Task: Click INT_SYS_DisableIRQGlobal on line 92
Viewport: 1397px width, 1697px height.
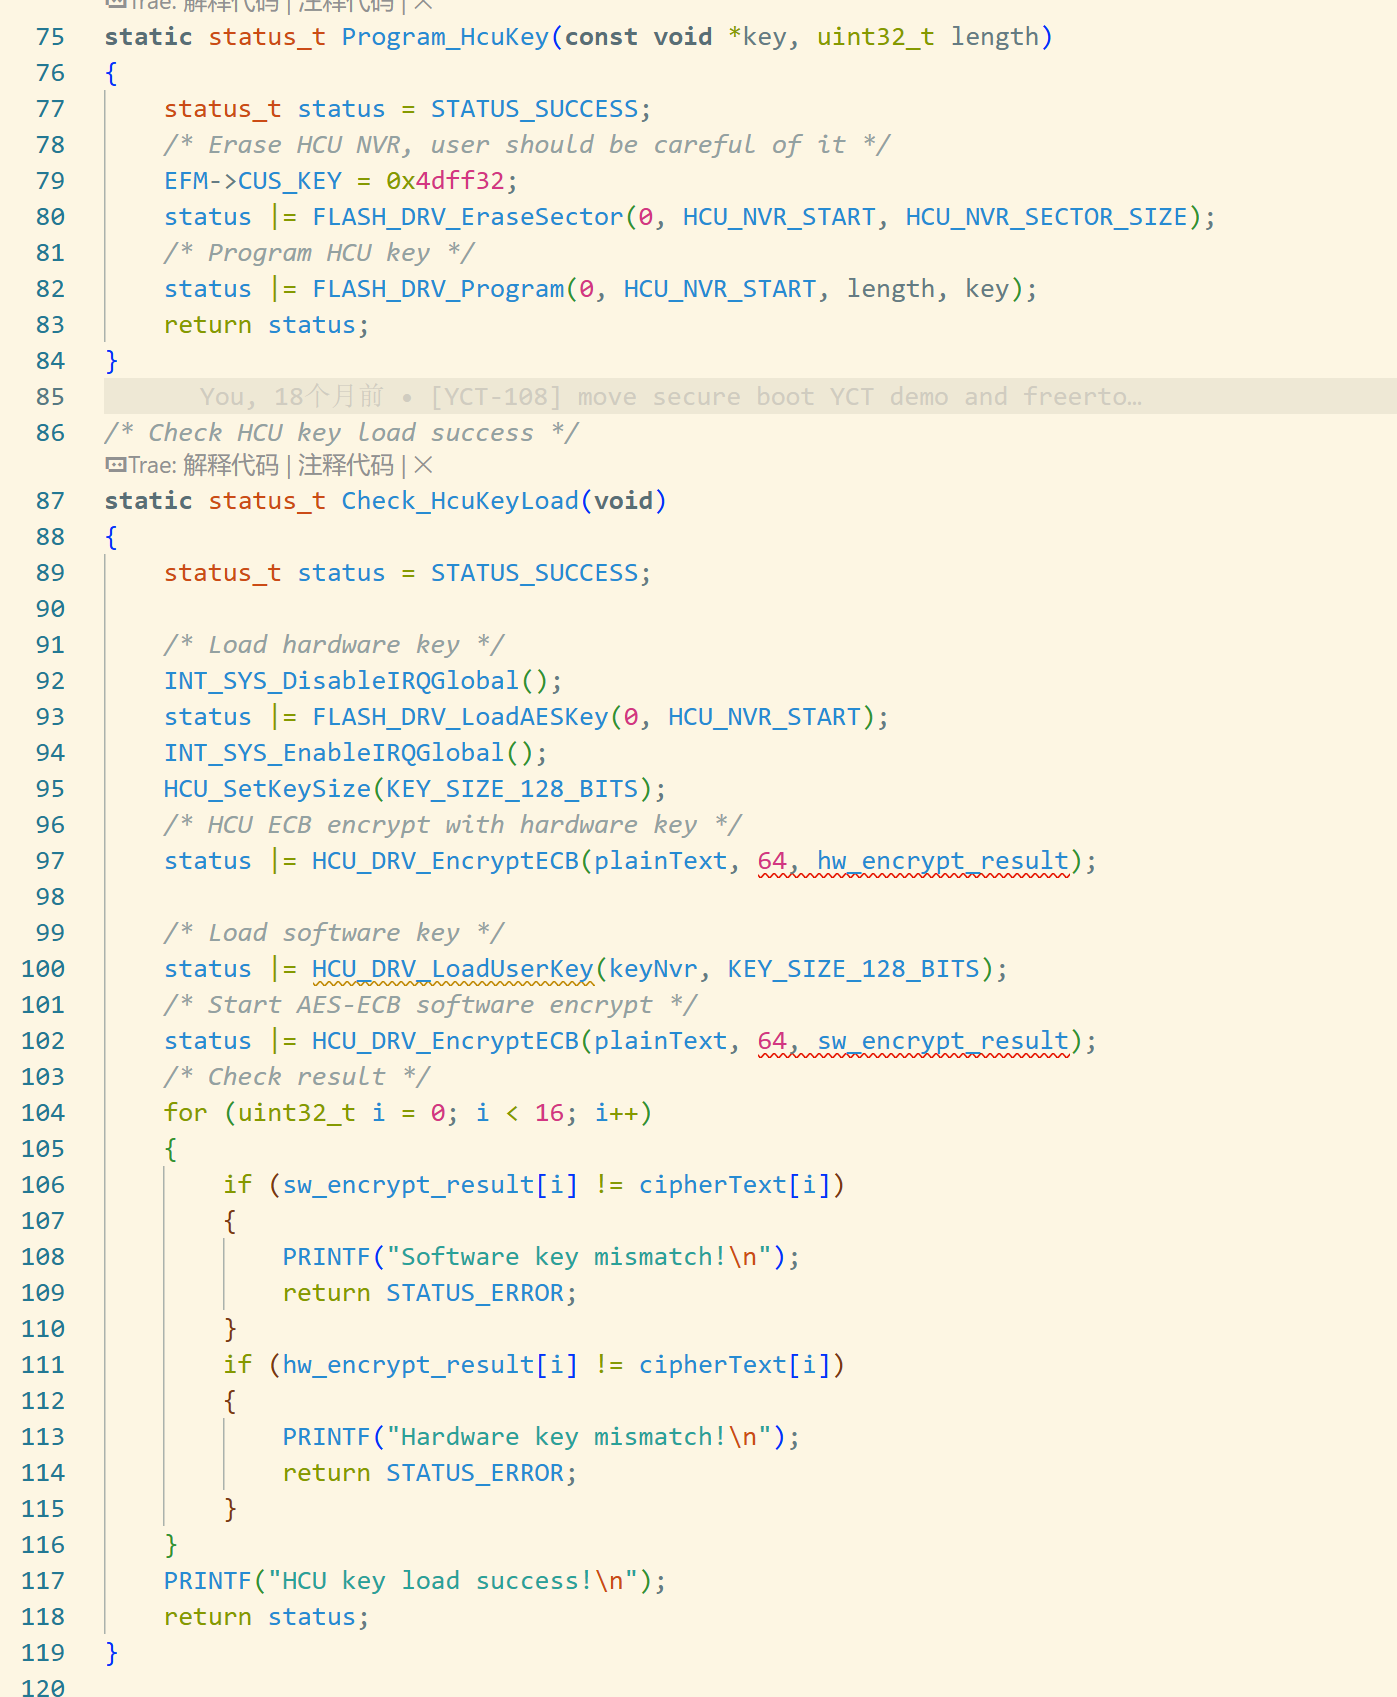Action: (341, 681)
